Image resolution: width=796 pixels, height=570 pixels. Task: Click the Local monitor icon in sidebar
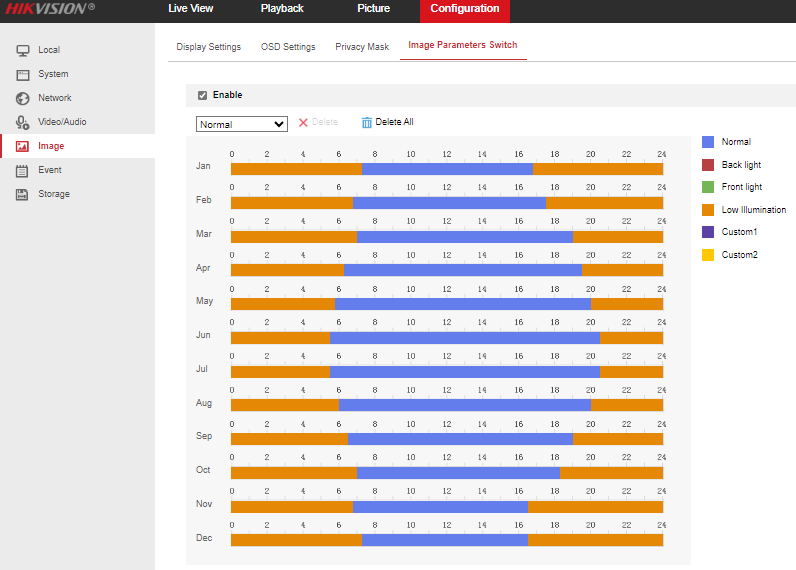coord(22,50)
